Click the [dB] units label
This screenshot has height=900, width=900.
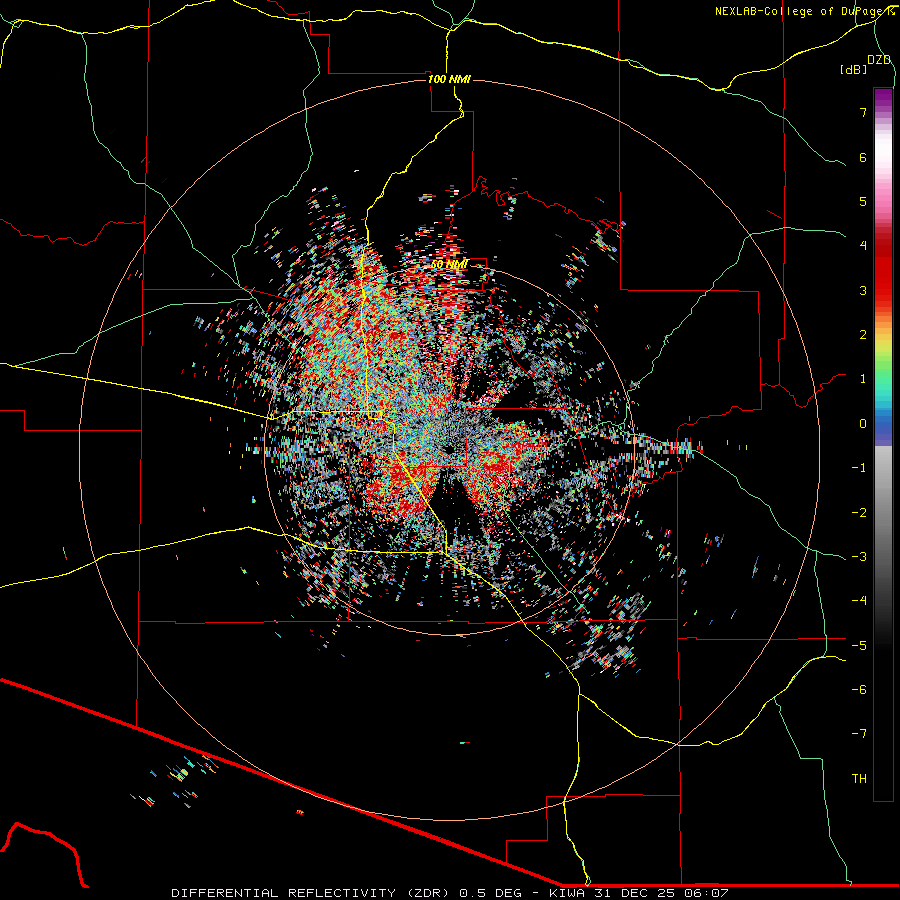(x=853, y=69)
